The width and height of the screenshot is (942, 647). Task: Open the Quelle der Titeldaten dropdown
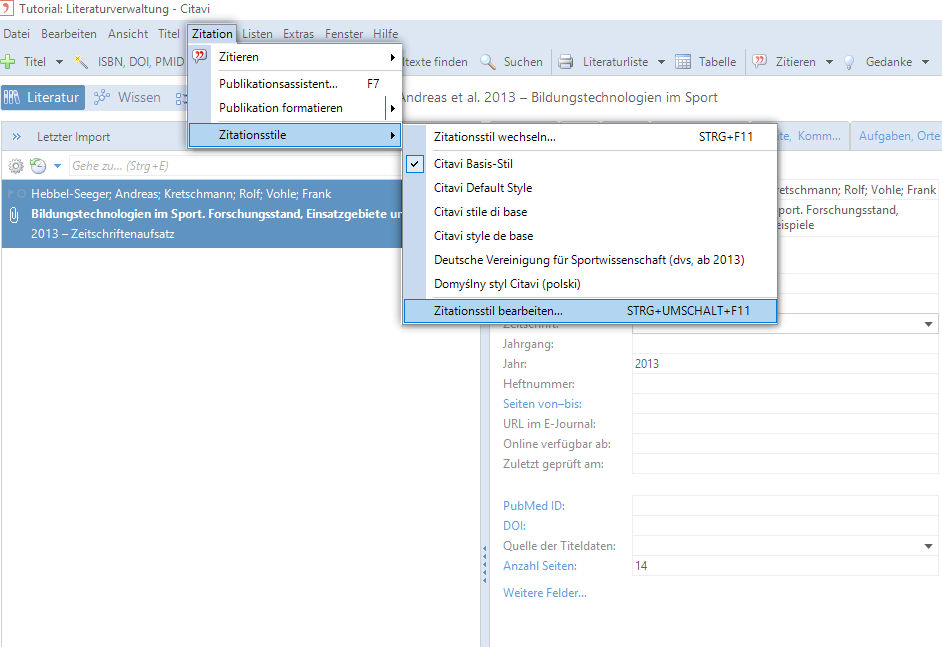tap(928, 546)
